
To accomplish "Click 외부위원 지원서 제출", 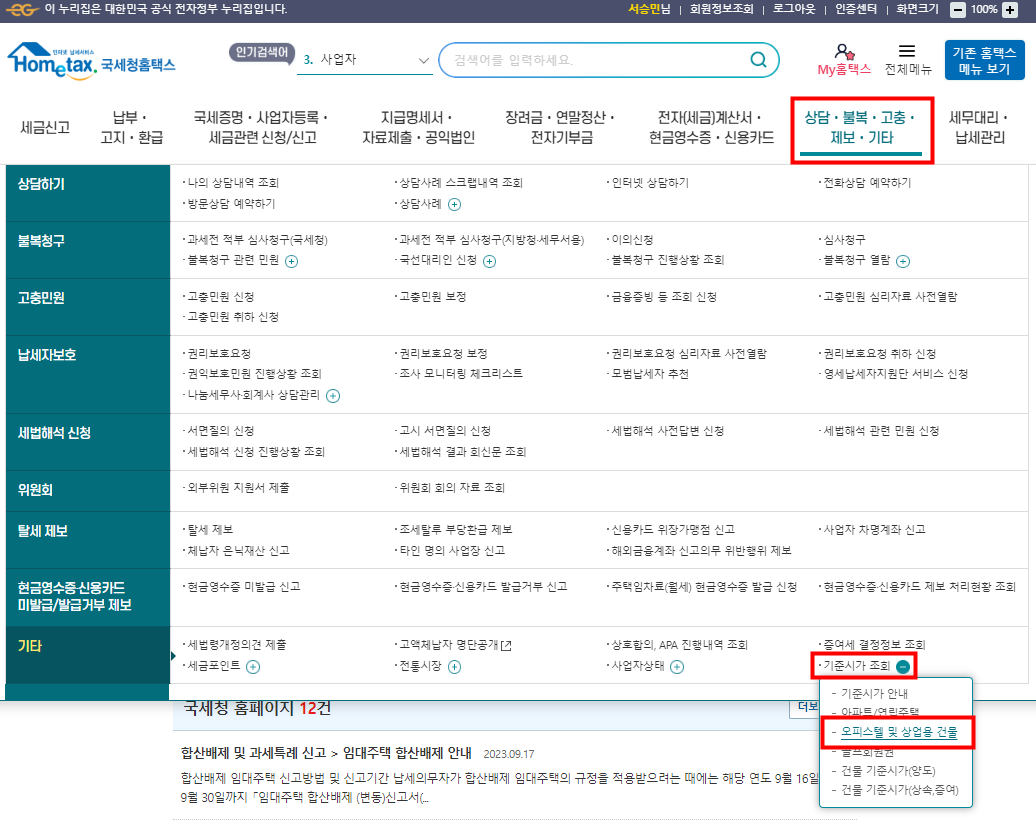I will point(239,487).
